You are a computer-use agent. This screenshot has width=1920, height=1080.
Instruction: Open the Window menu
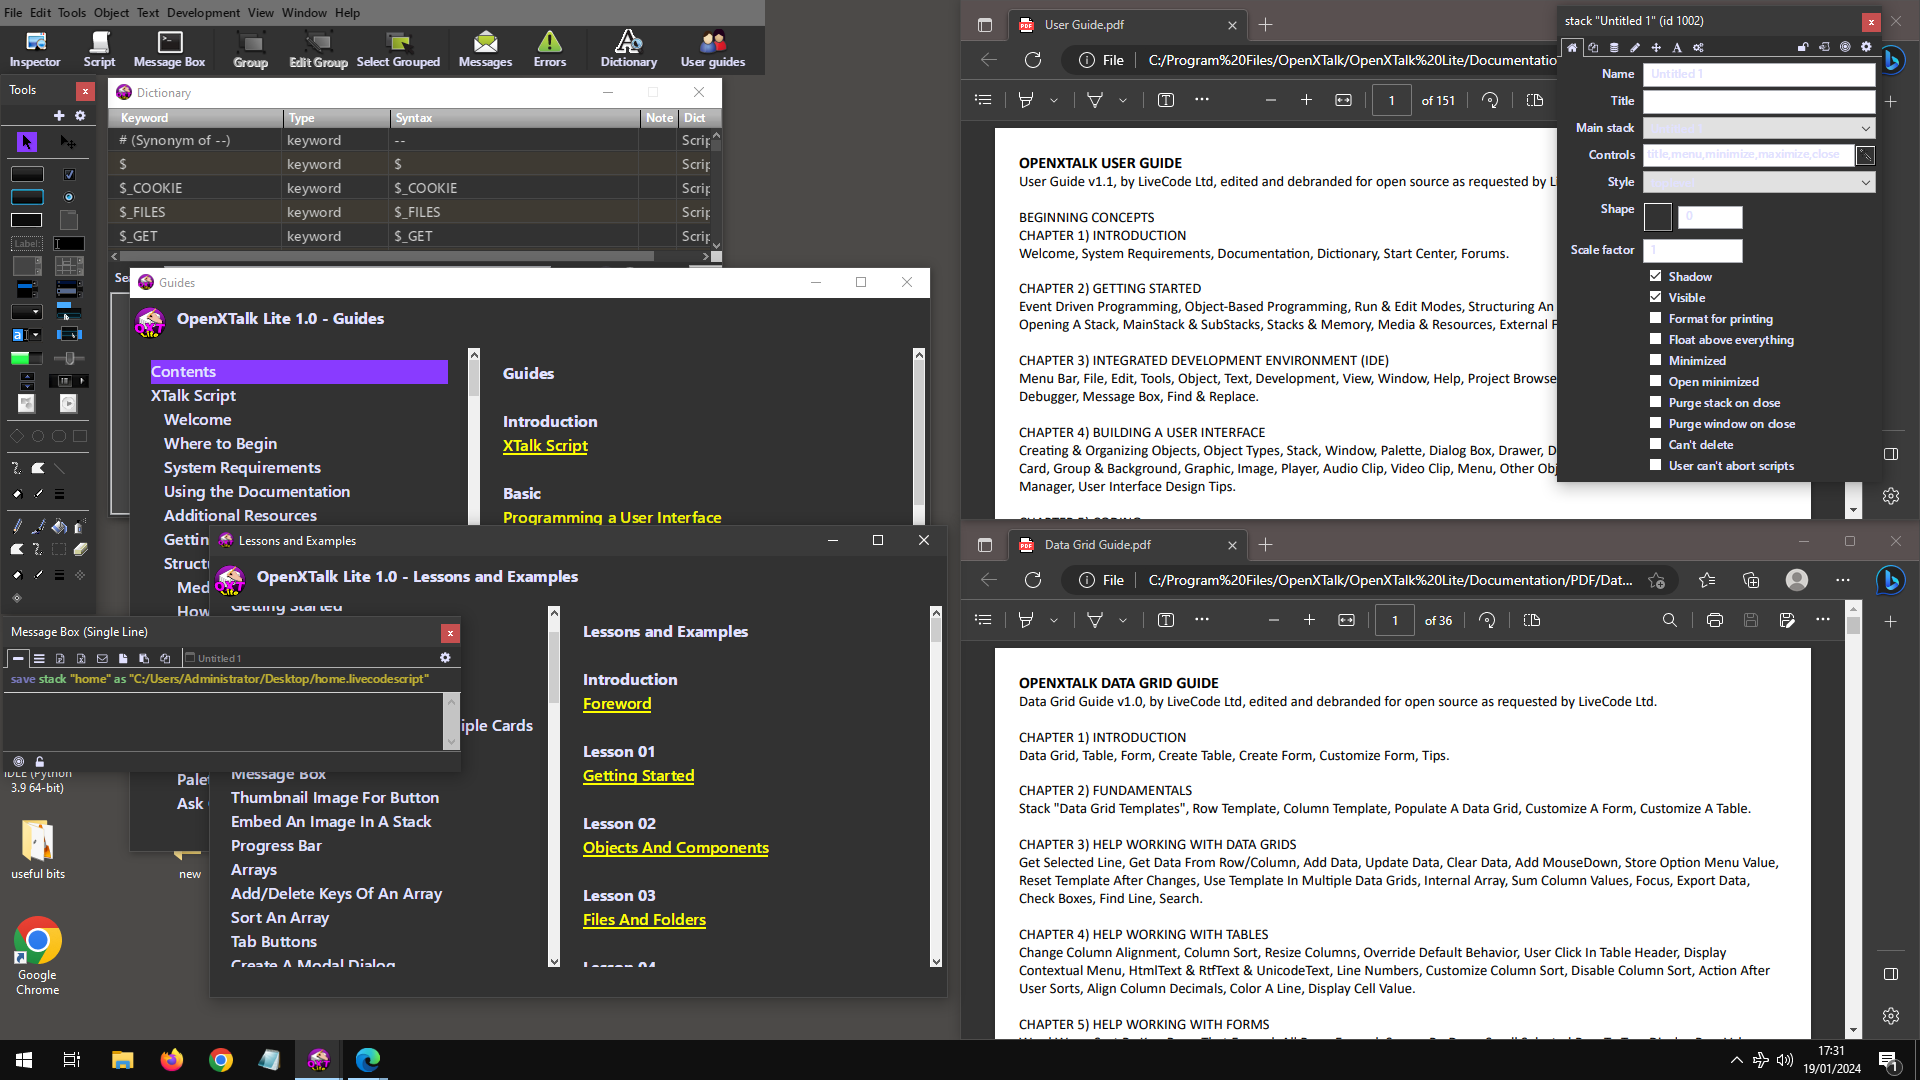point(304,13)
